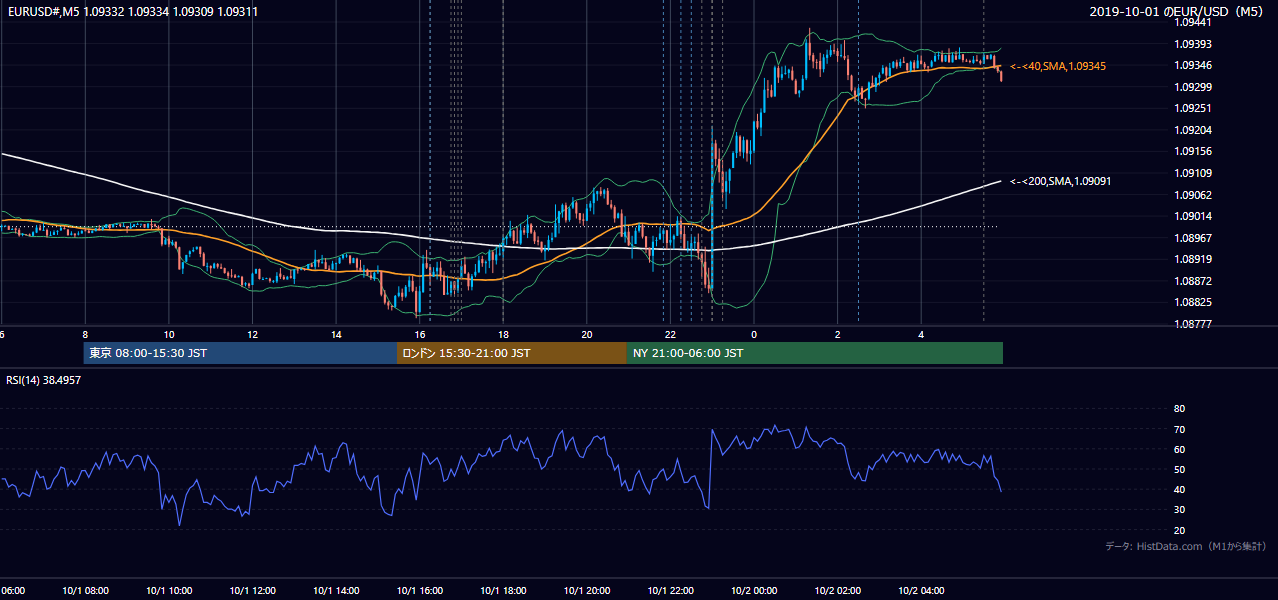The height and width of the screenshot is (600, 1278).
Task: Click the 10/1 16:00 time axis label
Action: coord(420,591)
